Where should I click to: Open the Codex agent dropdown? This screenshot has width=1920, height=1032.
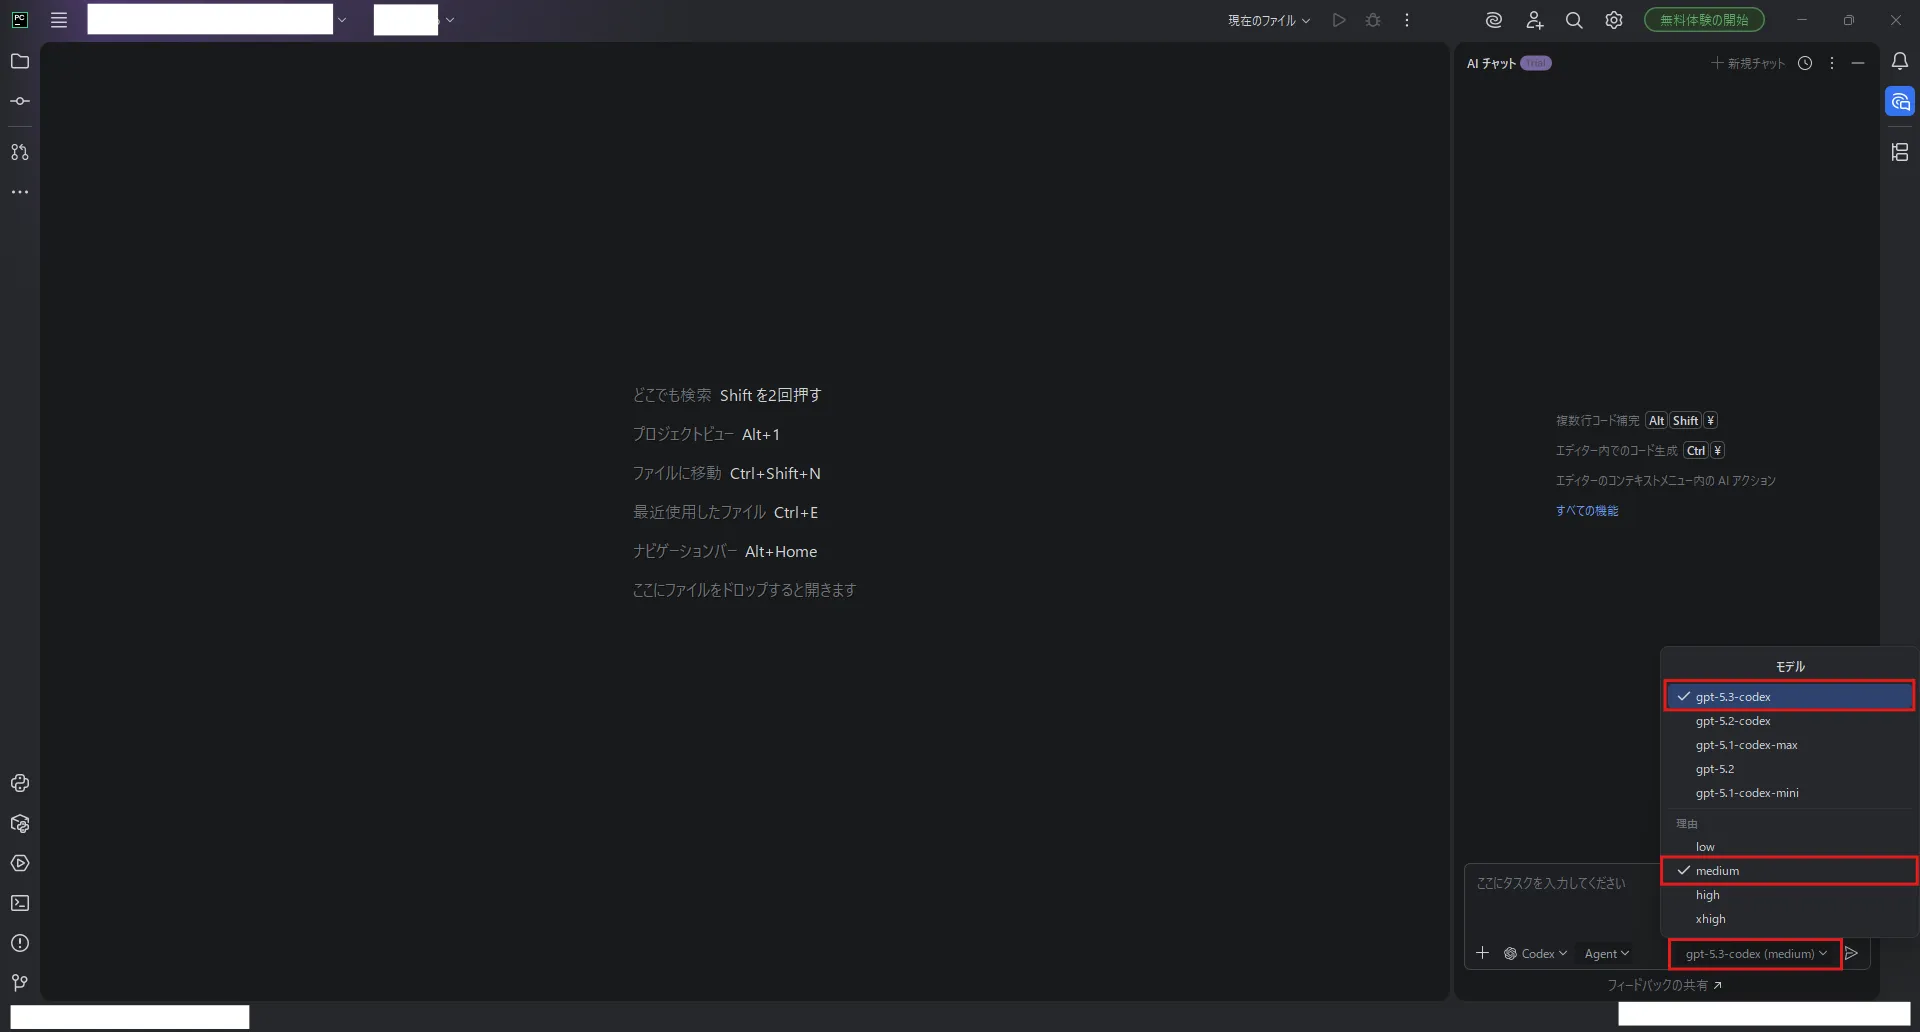point(1536,954)
